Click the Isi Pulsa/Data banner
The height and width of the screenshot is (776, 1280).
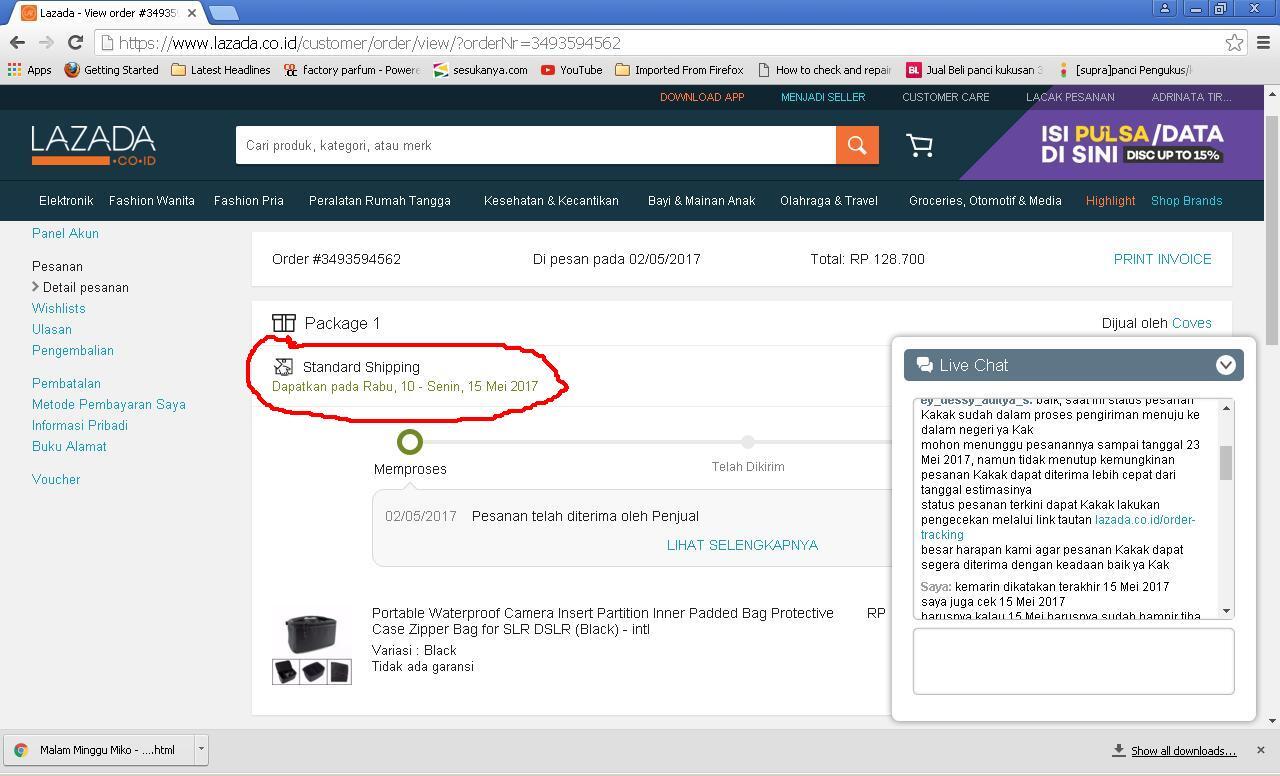coord(1132,144)
